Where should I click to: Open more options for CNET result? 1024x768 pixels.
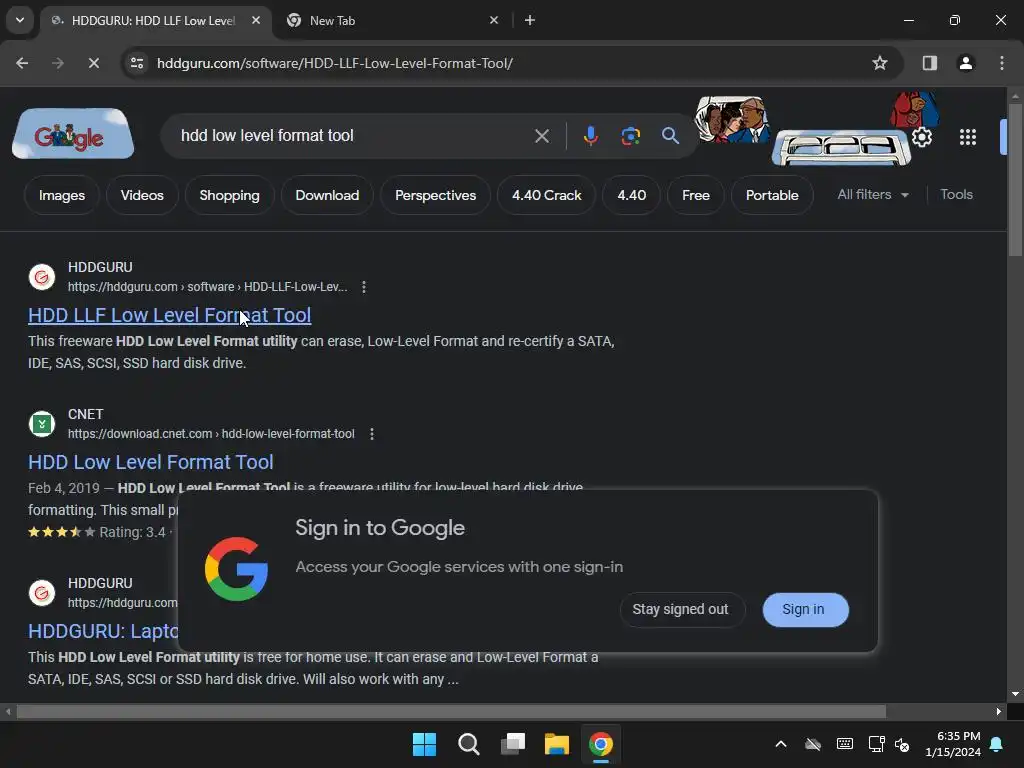(372, 434)
